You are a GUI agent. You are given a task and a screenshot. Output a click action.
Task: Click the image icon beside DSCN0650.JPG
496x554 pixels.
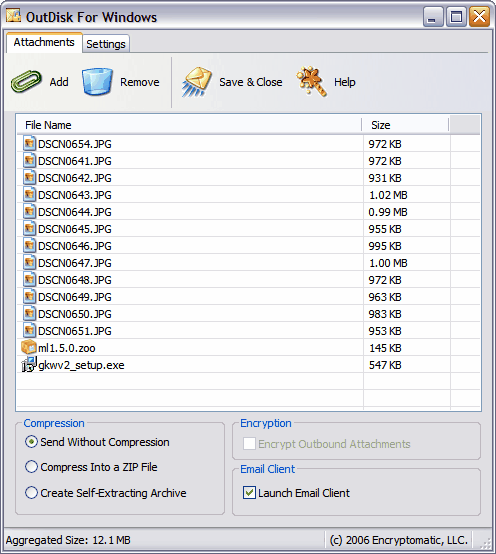pyautogui.click(x=29, y=313)
